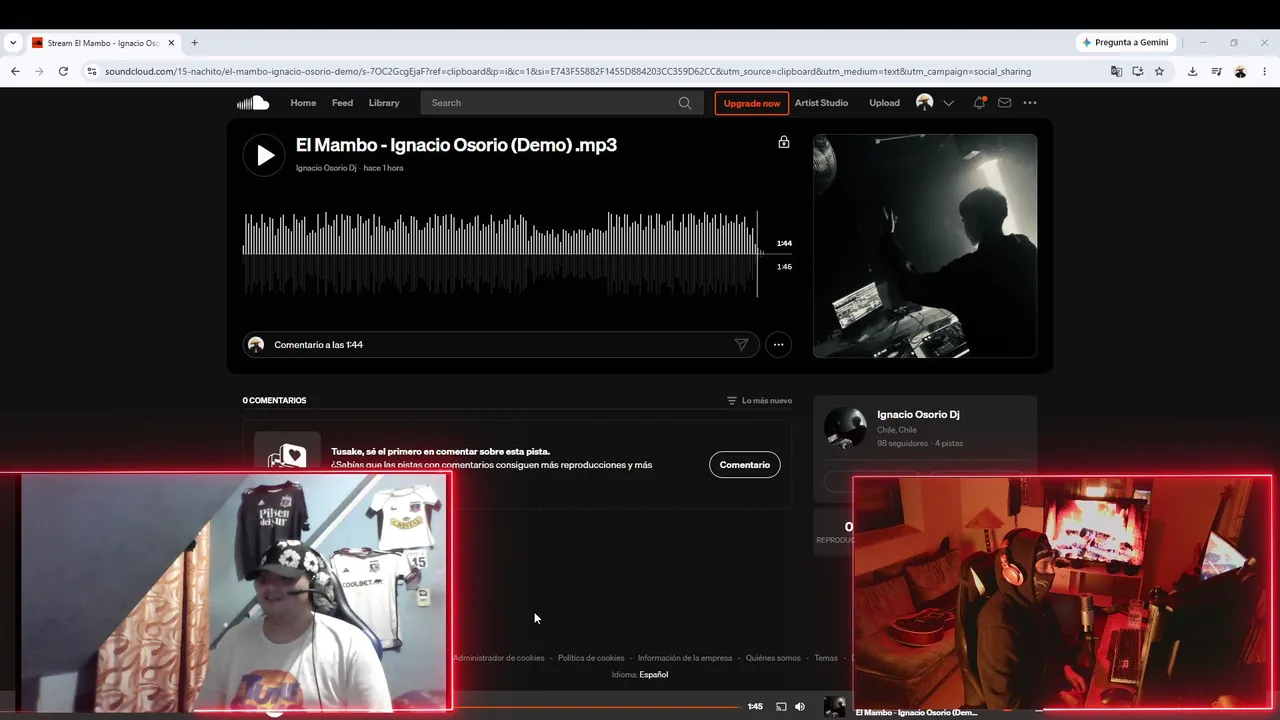Open the Library section
The image size is (1280, 720).
click(384, 103)
